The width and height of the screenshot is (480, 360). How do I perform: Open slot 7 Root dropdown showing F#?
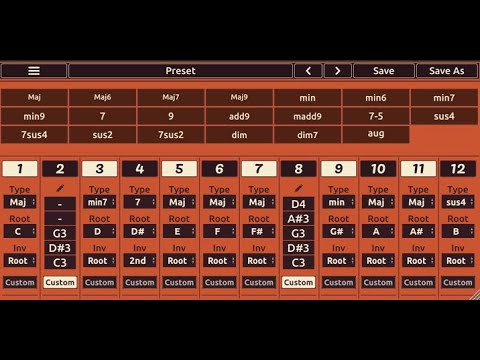click(259, 231)
